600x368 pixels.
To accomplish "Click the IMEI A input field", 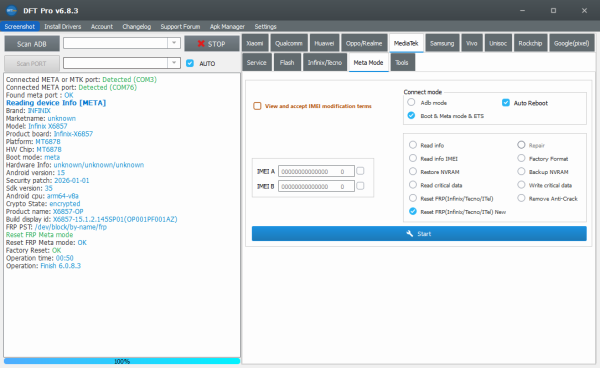I will click(x=316, y=171).
